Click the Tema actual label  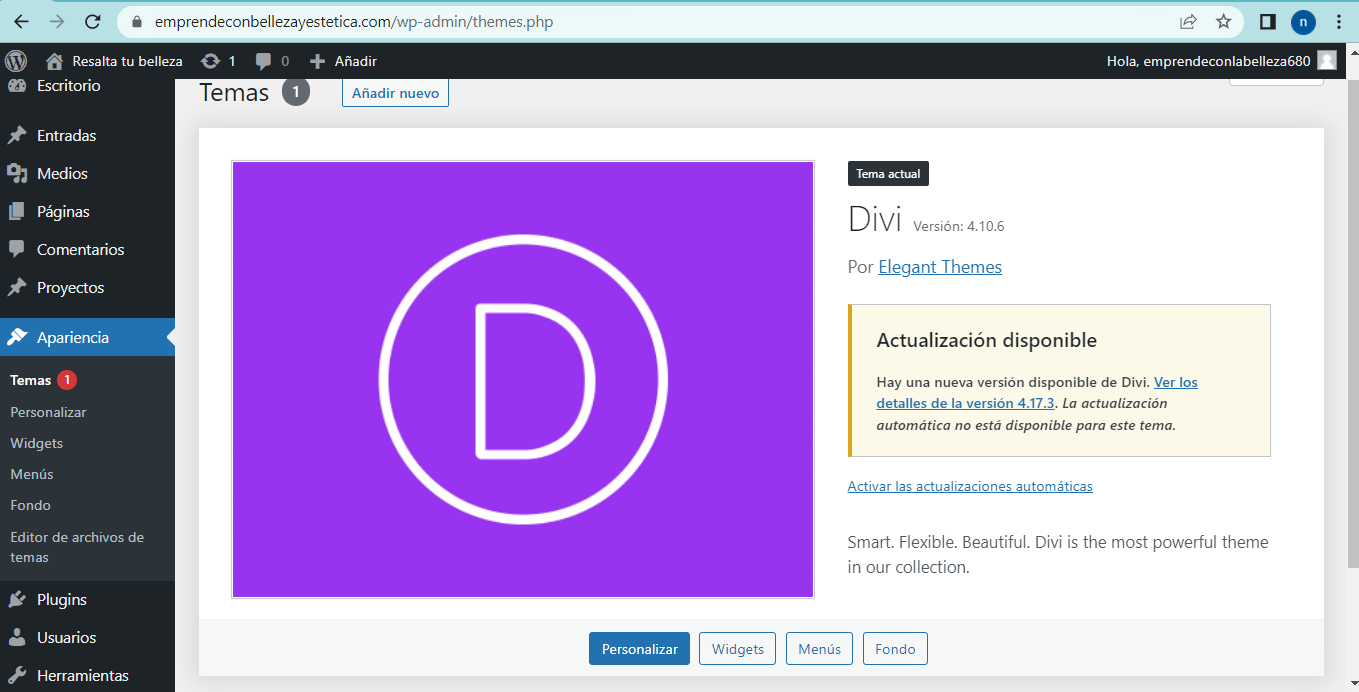coord(889,173)
